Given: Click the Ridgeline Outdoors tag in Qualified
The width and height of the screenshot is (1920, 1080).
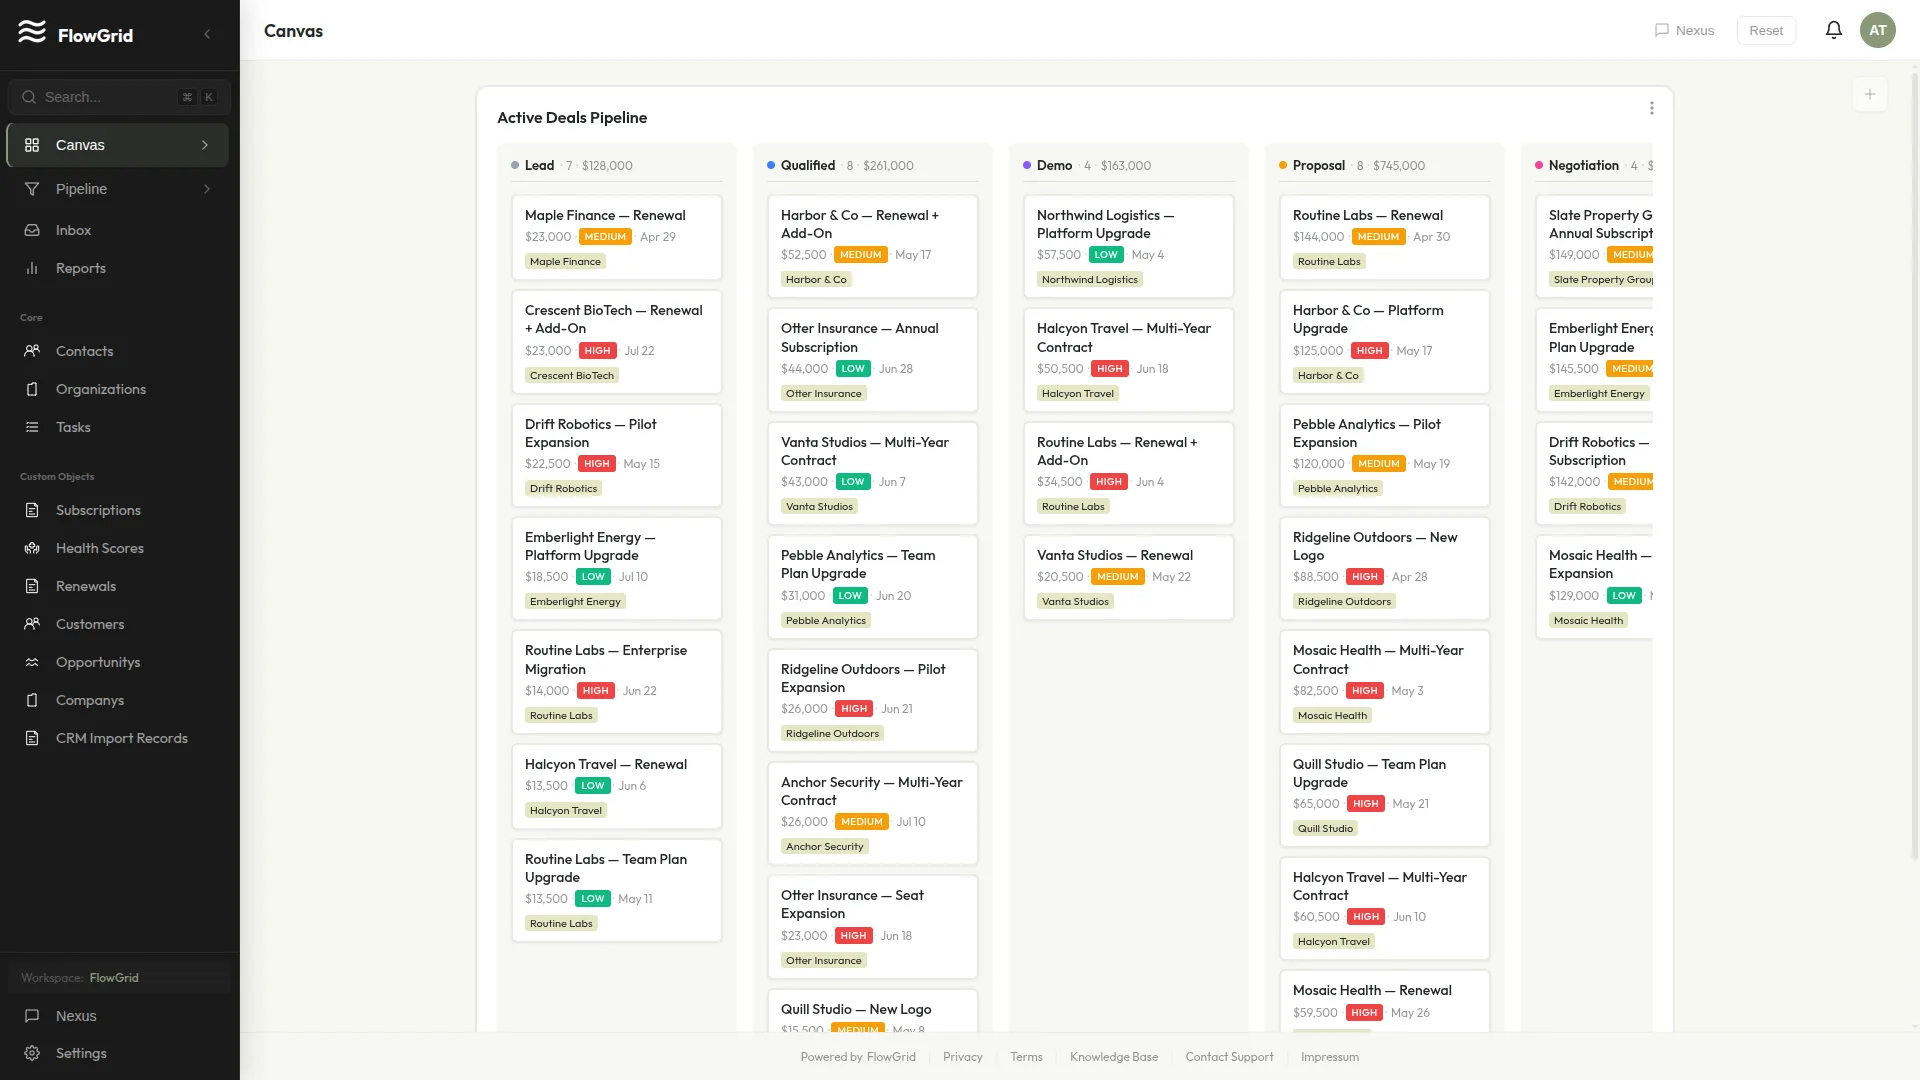Looking at the screenshot, I should (832, 734).
